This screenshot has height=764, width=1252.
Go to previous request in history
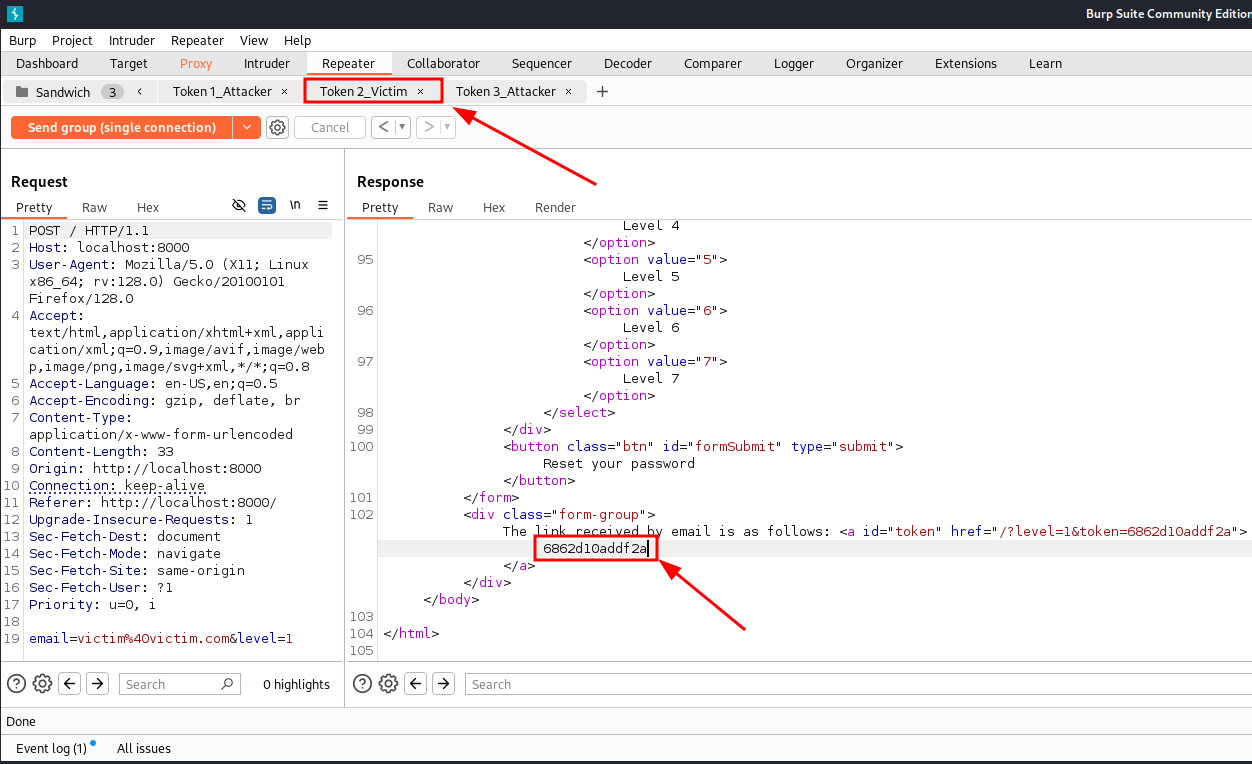[x=383, y=127]
